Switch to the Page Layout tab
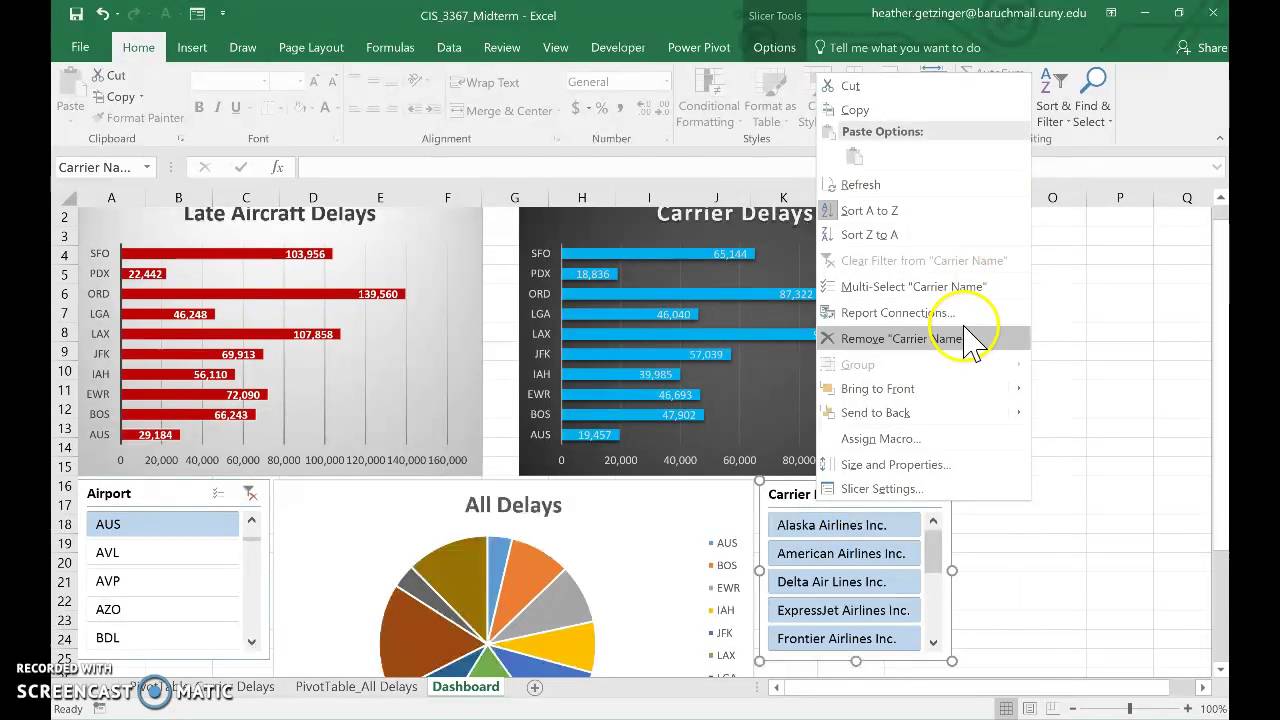This screenshot has height=720, width=1280. 311,47
